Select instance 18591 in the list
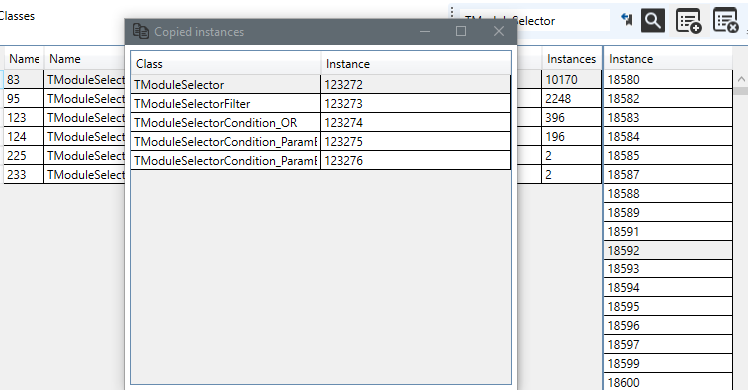The image size is (748, 390). (x=668, y=232)
